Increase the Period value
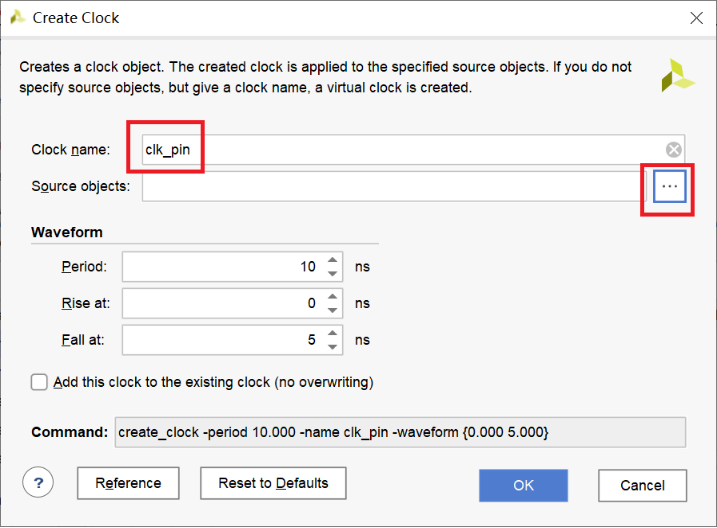 click(x=333, y=261)
